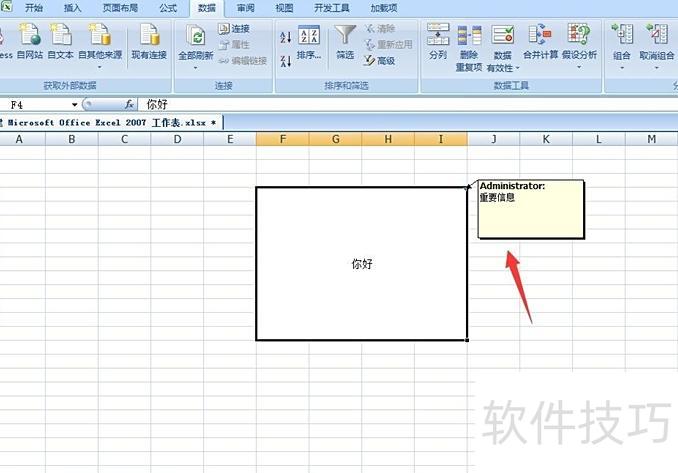Viewport: 678px width, 473px height.
Task: Click the Name Box showing F4
Action: point(35,105)
